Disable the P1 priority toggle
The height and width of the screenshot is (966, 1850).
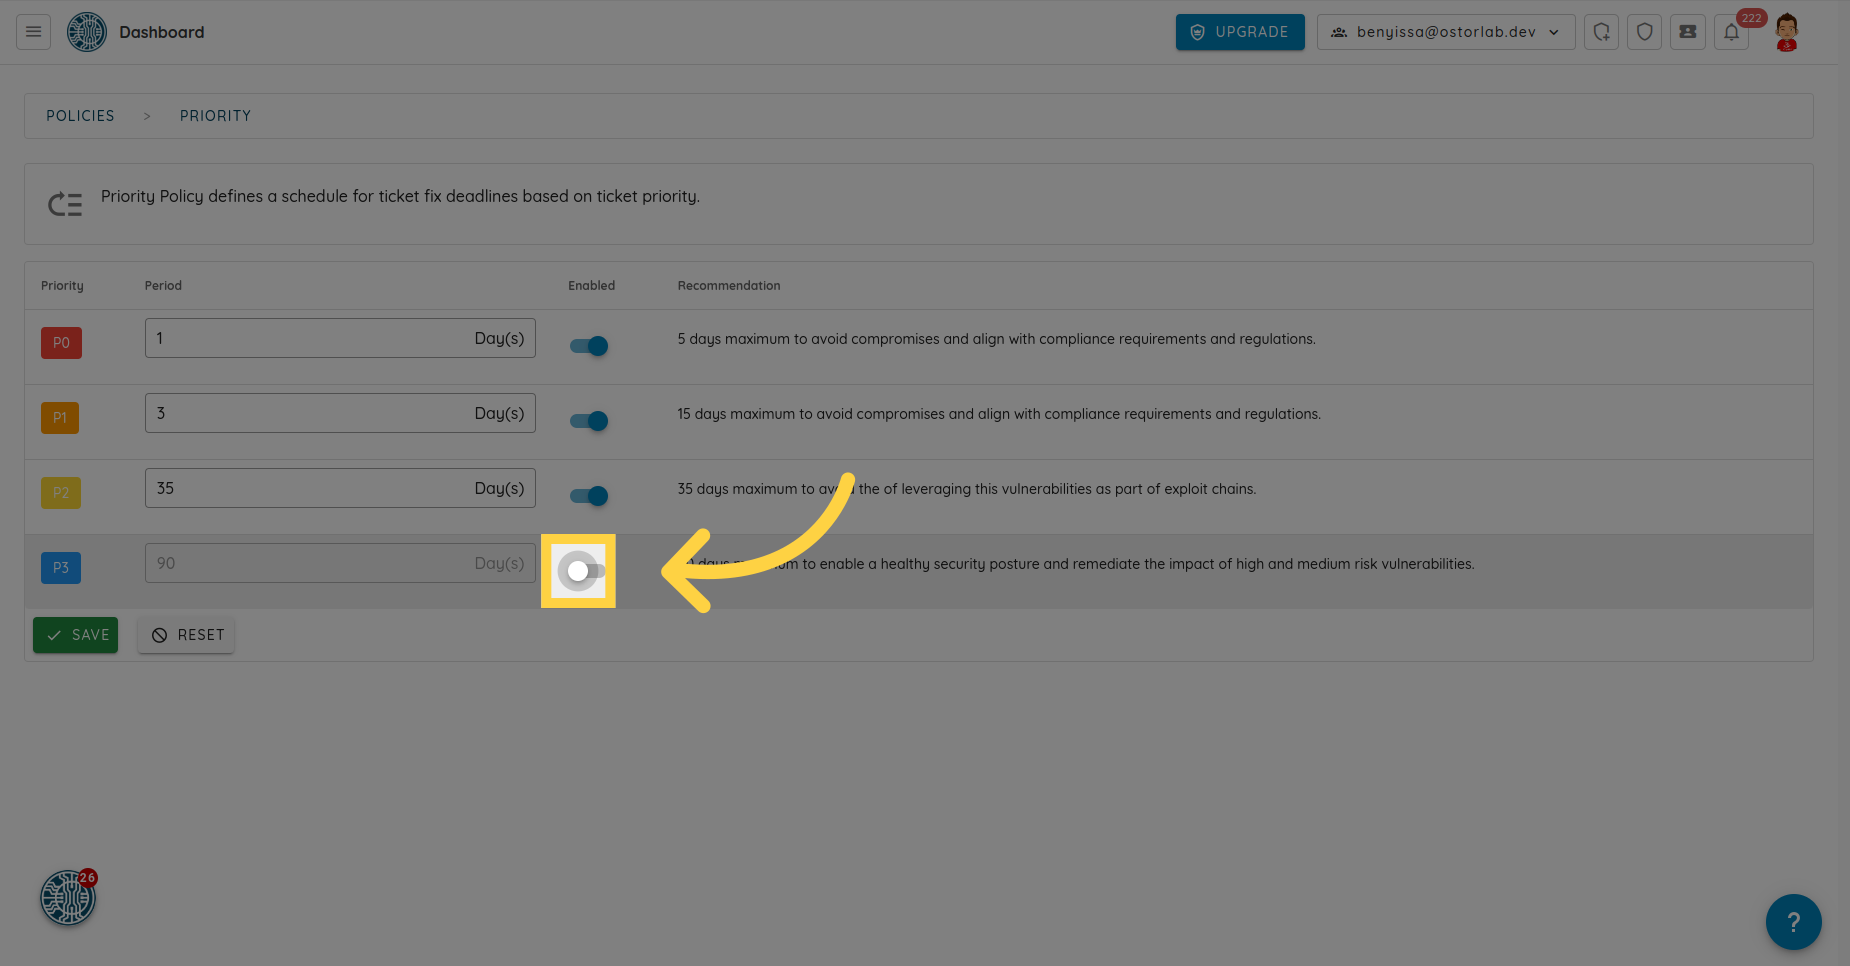pos(589,421)
